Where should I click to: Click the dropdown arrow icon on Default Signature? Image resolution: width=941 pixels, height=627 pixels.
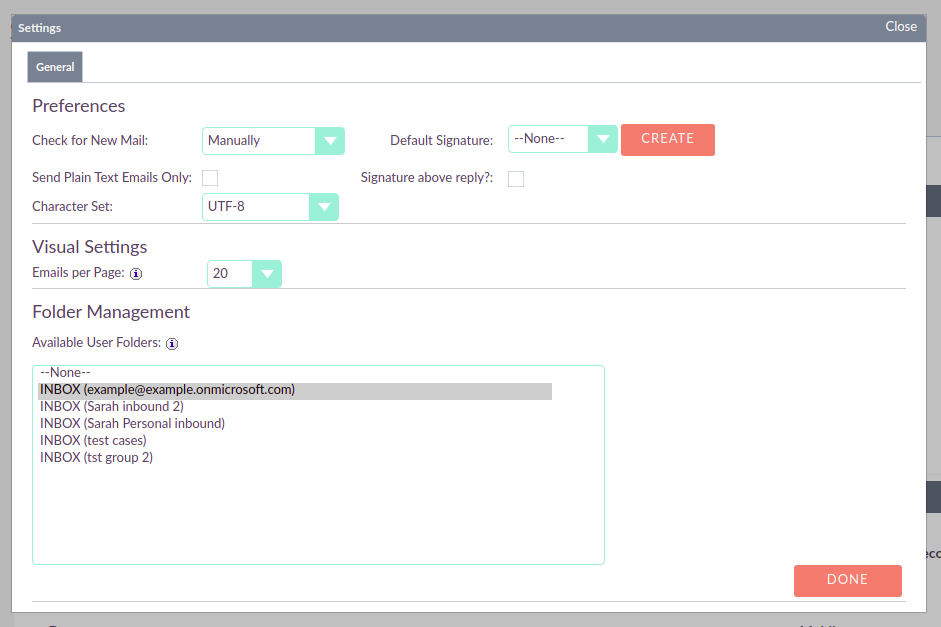(604, 139)
